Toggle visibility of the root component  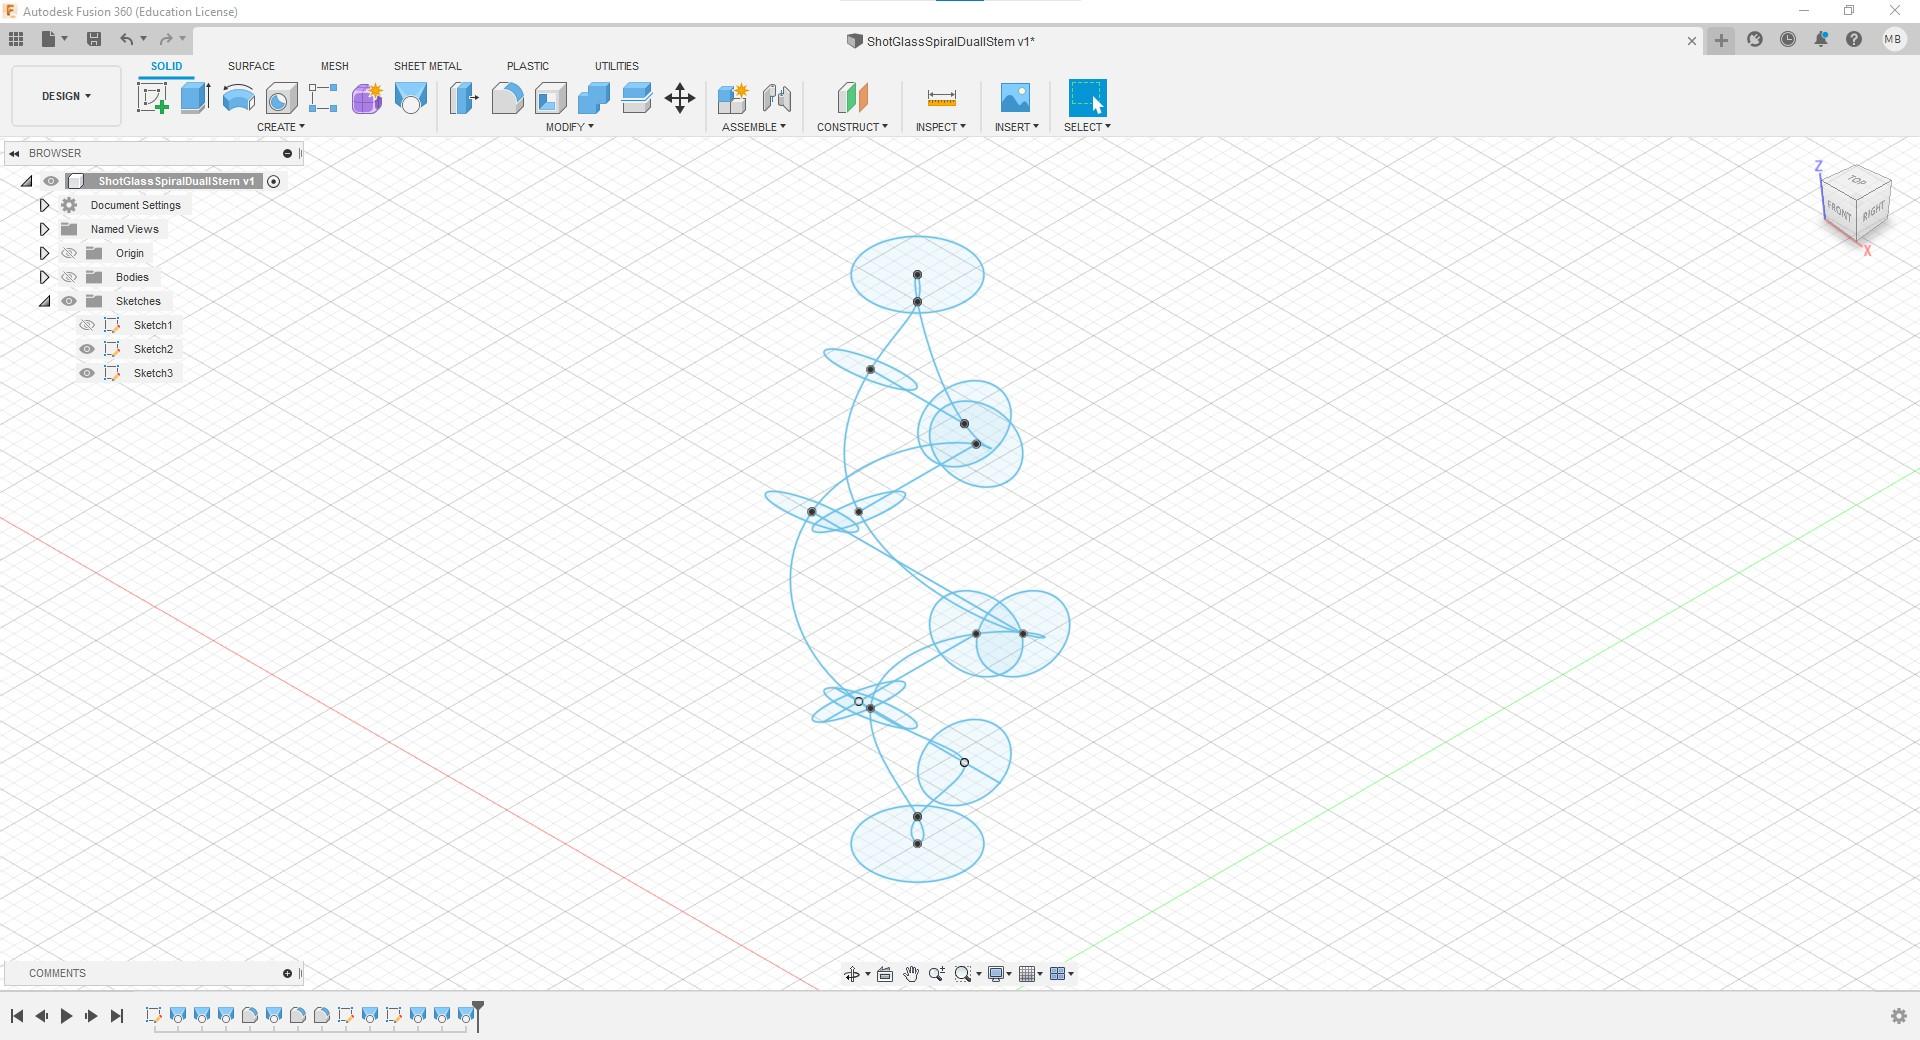tap(51, 181)
